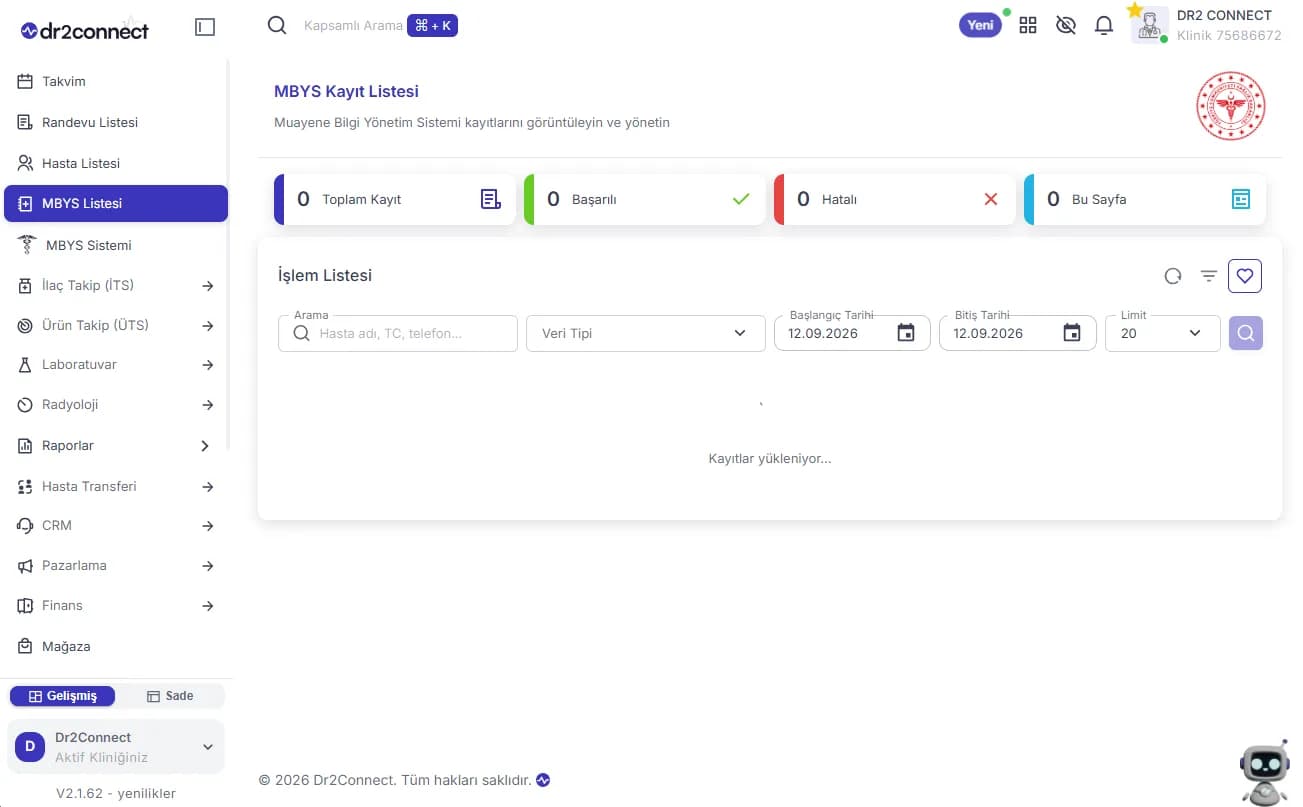Open the Bitiş Tarihi calendar icon
Viewport: 1303px width, 807px height.
1072,333
